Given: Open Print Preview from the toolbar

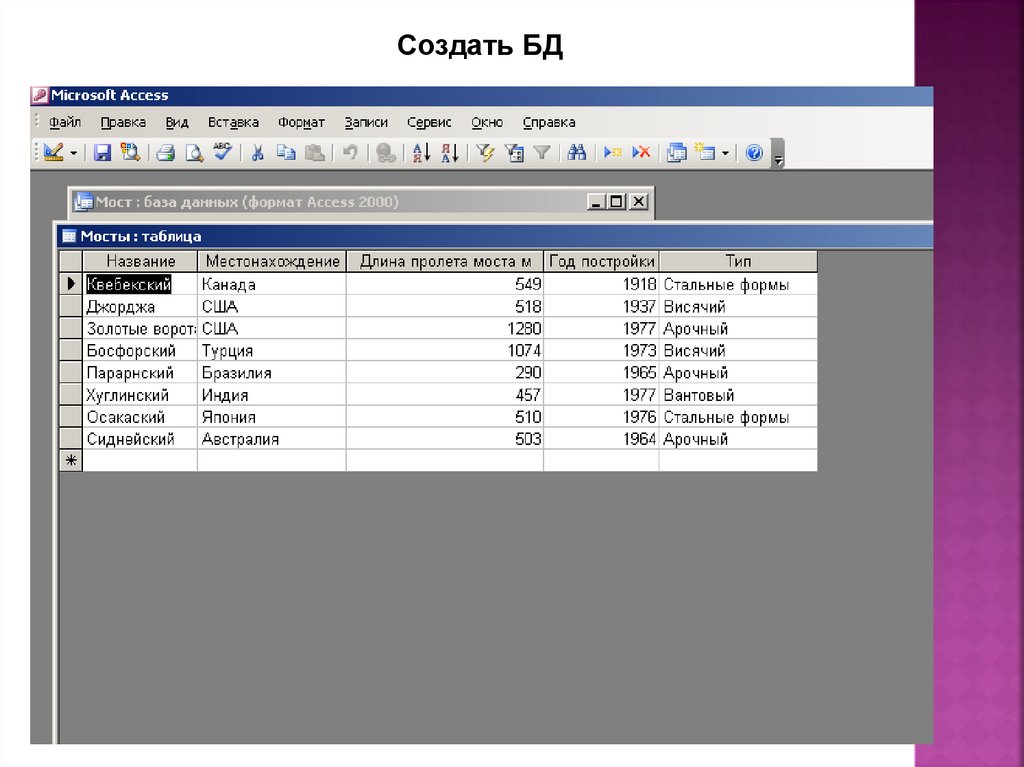Looking at the screenshot, I should tap(194, 153).
